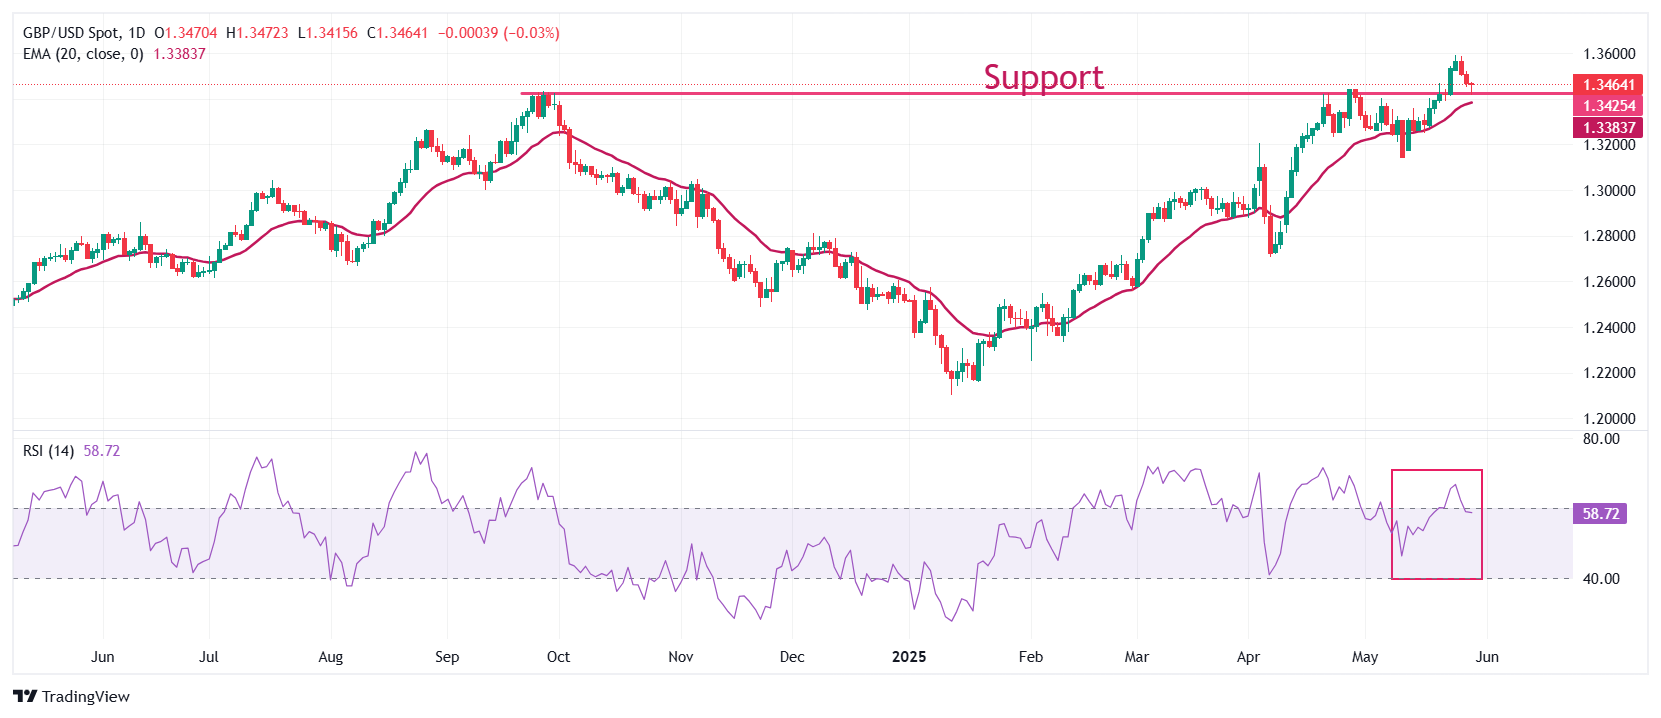
Task: Click the EMA value tag 1.33837
Action: pos(1608,127)
